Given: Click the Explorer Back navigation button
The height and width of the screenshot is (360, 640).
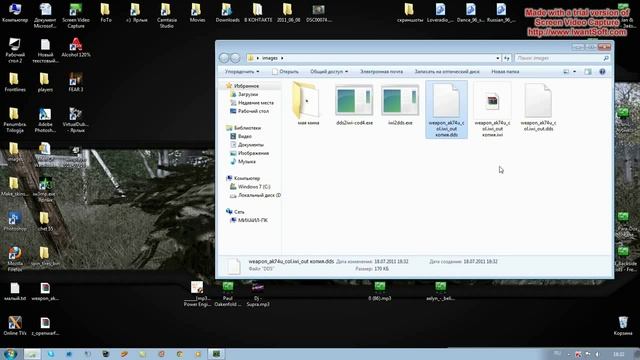Looking at the screenshot, I should coord(224,58).
